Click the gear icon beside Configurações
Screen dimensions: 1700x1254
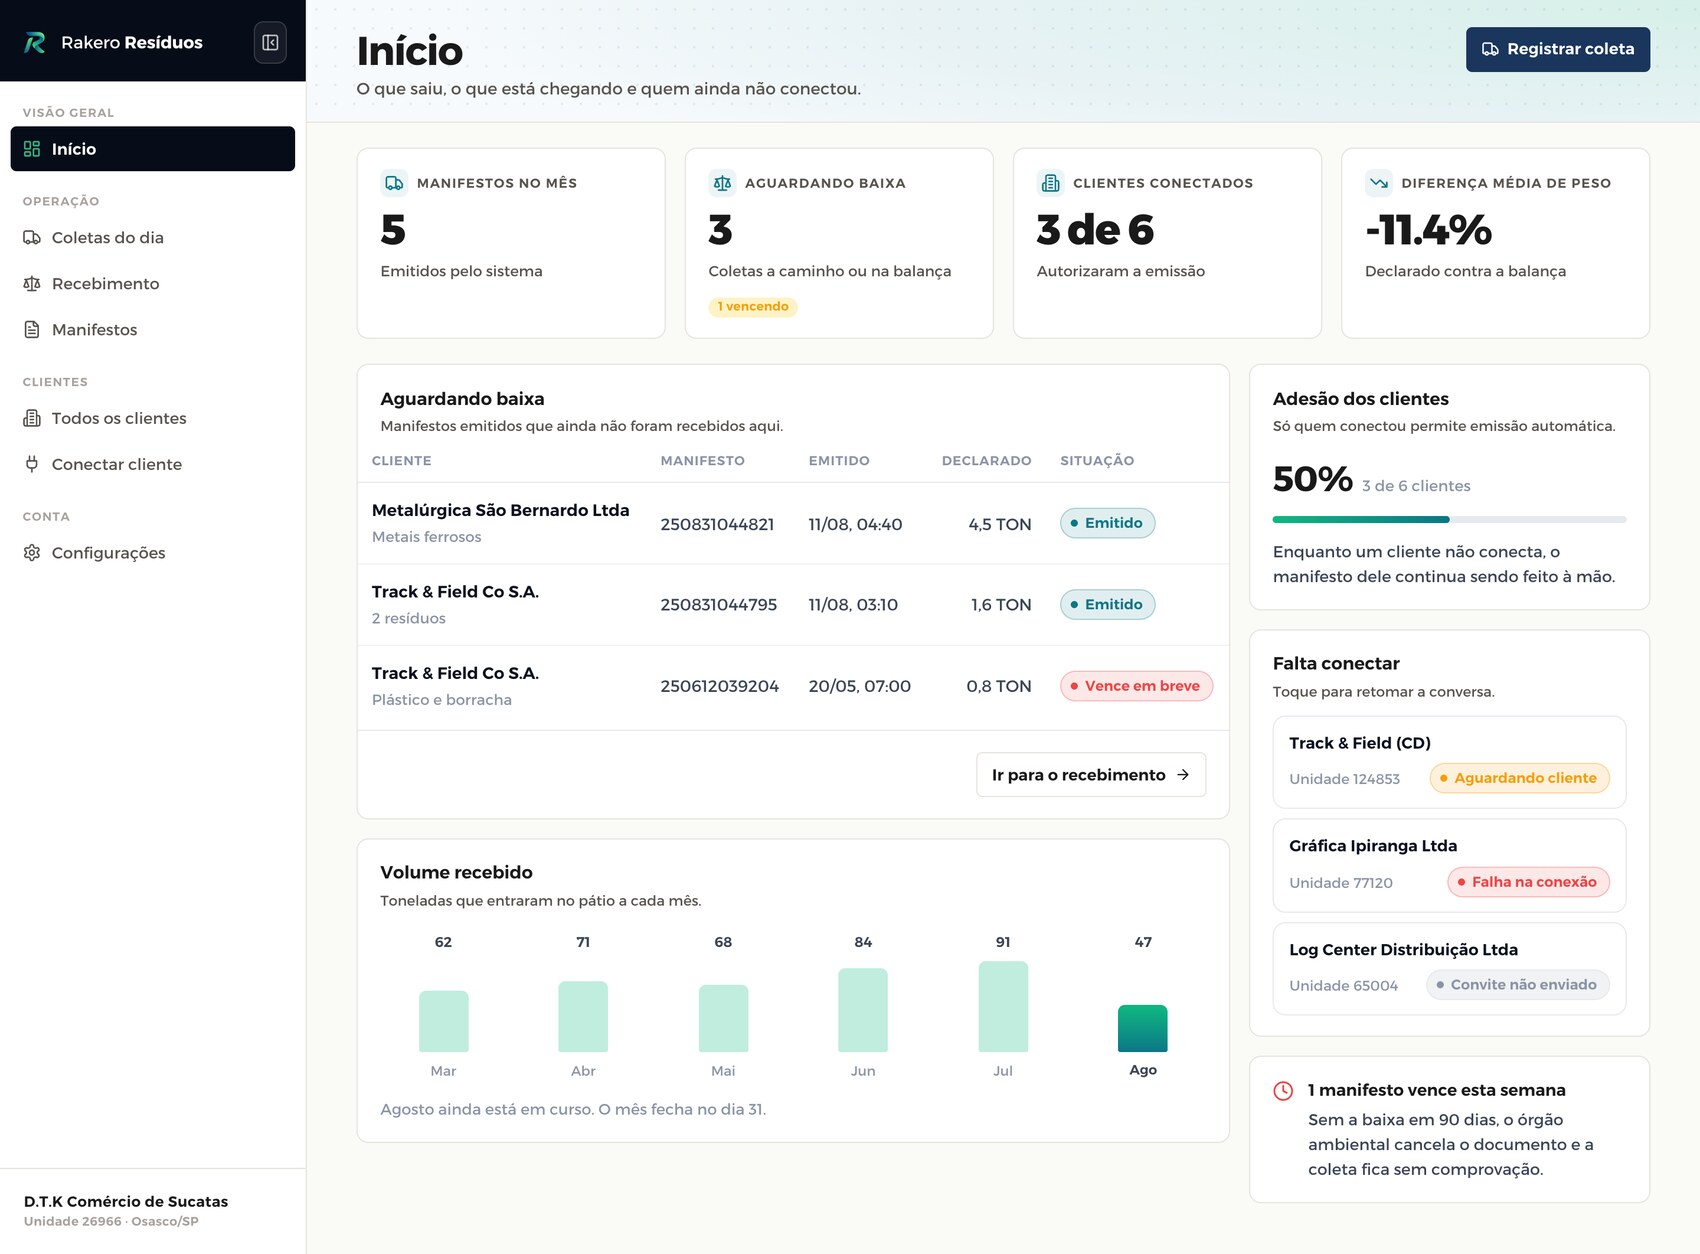[32, 553]
